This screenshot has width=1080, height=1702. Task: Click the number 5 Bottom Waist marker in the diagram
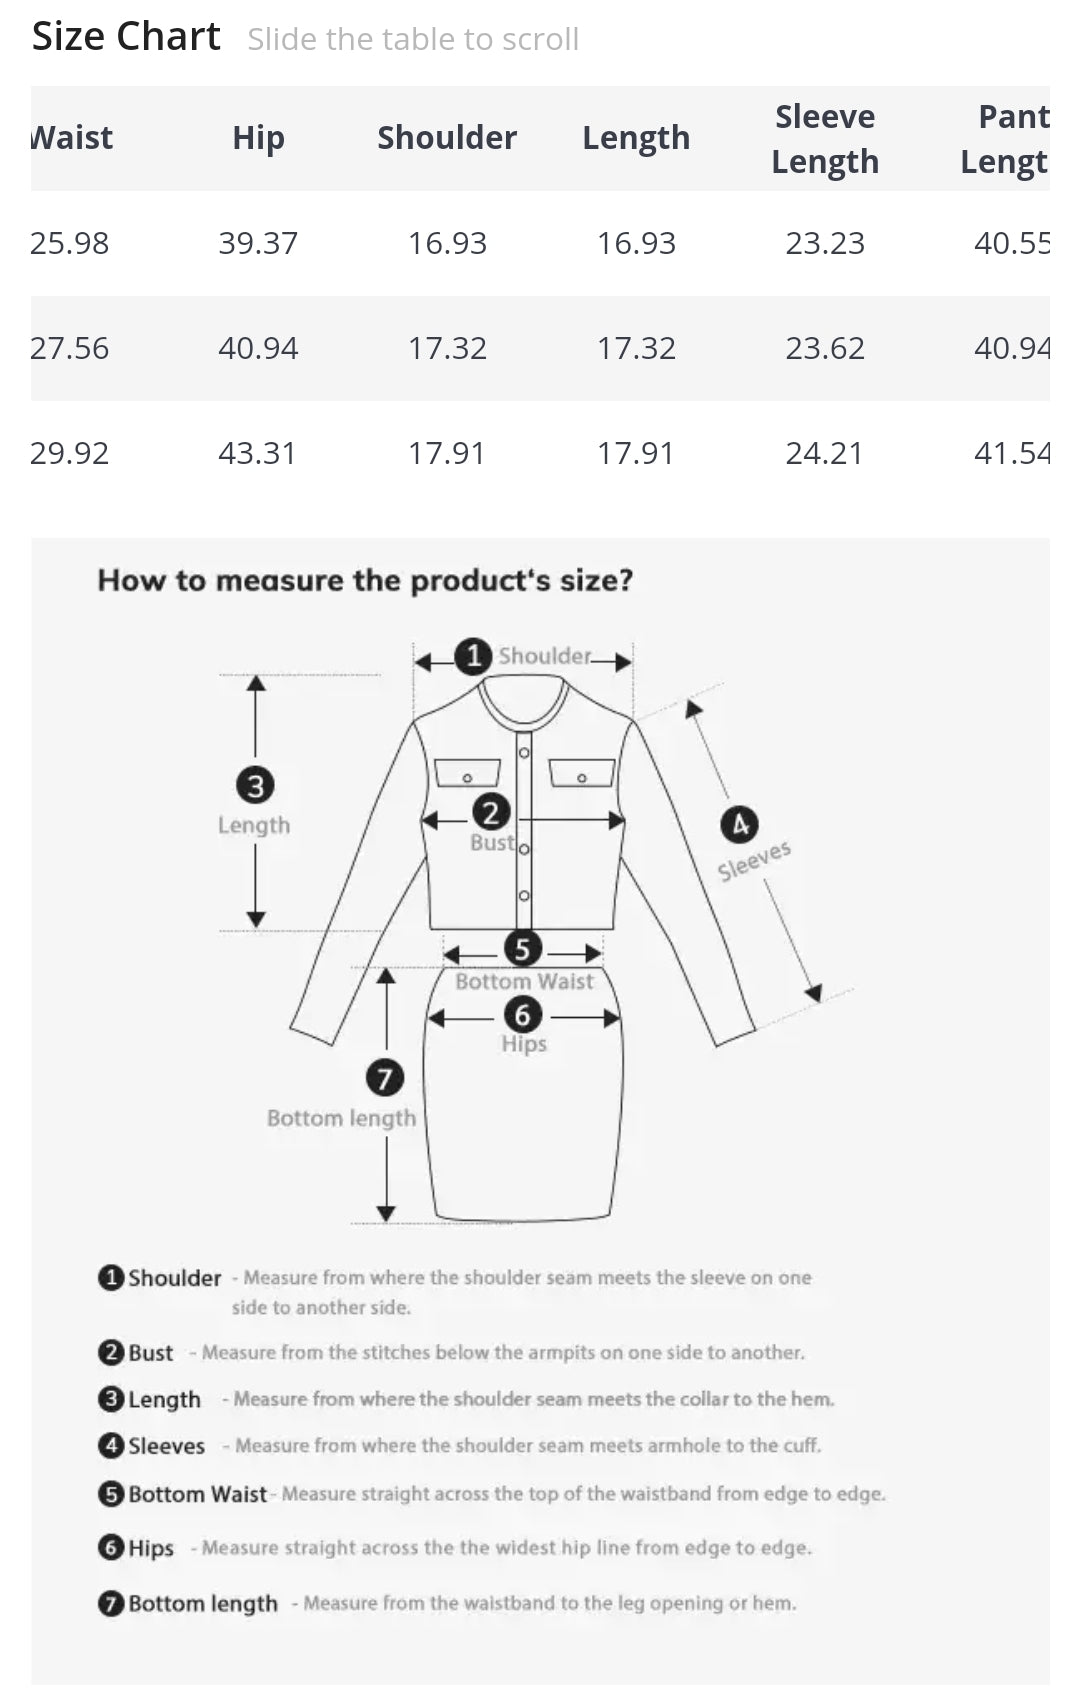click(x=522, y=948)
